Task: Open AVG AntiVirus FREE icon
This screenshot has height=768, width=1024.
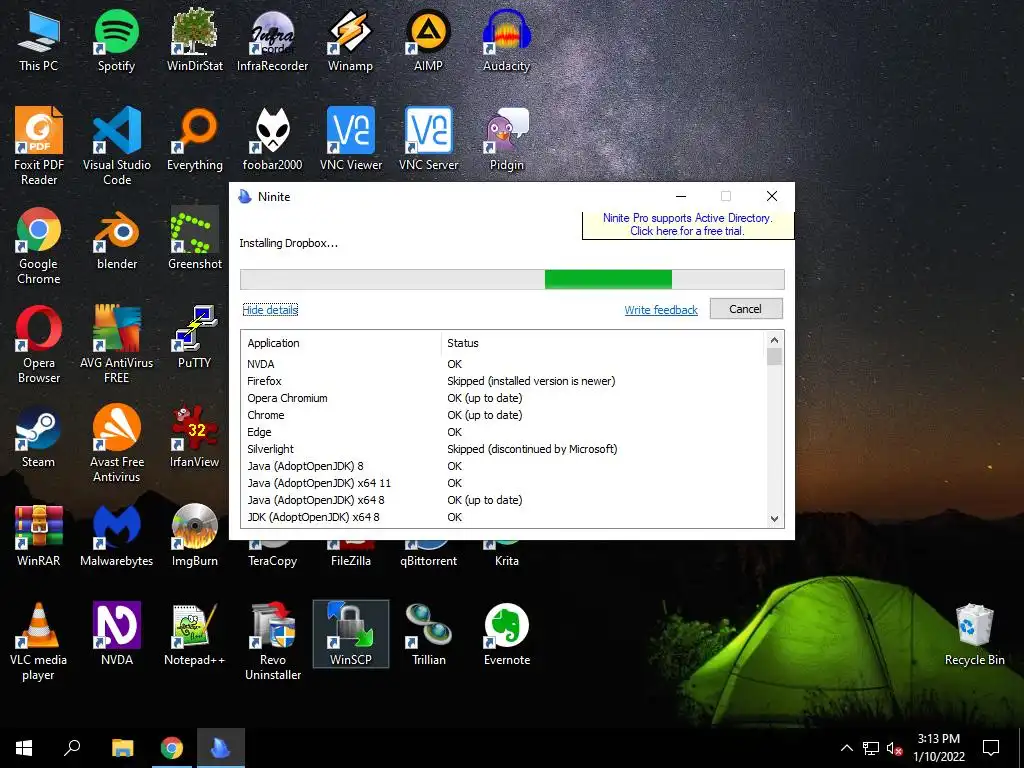Action: click(116, 345)
